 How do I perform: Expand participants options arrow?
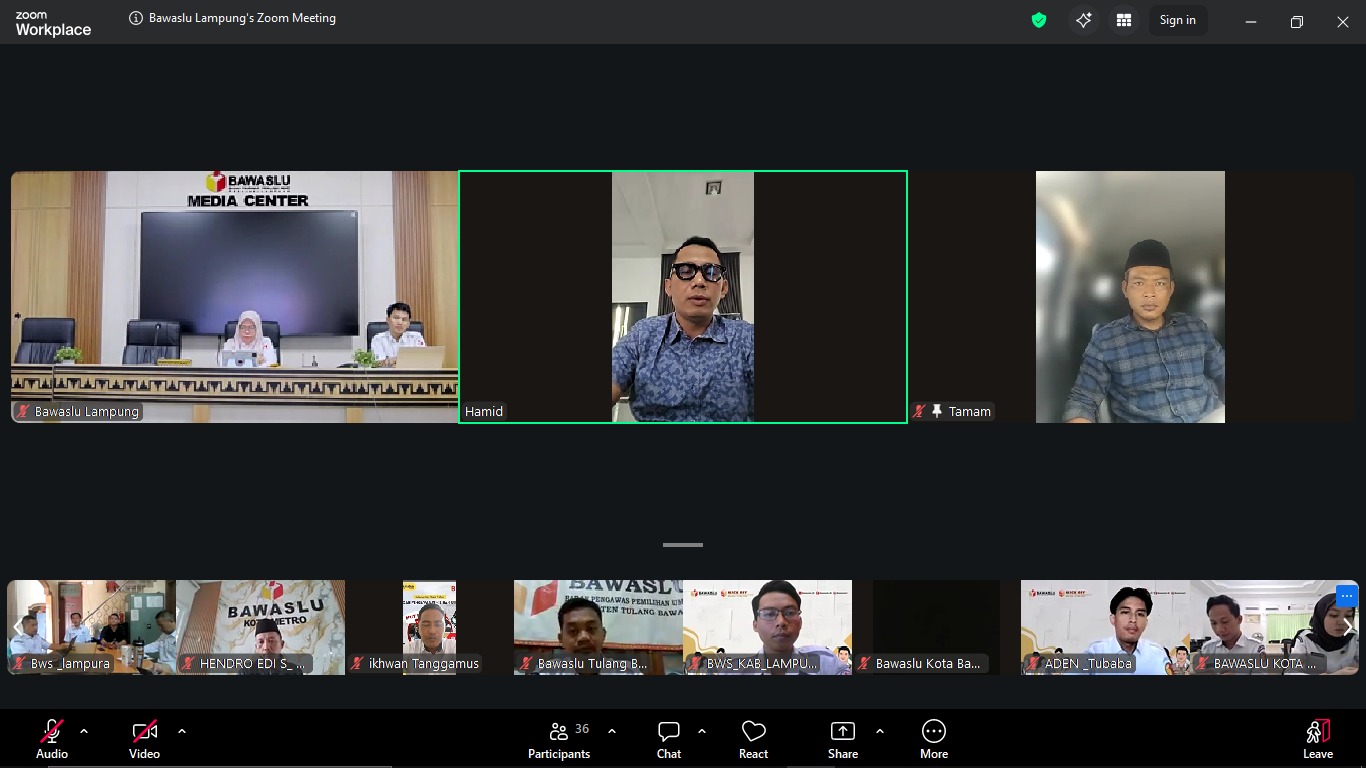pos(612,731)
